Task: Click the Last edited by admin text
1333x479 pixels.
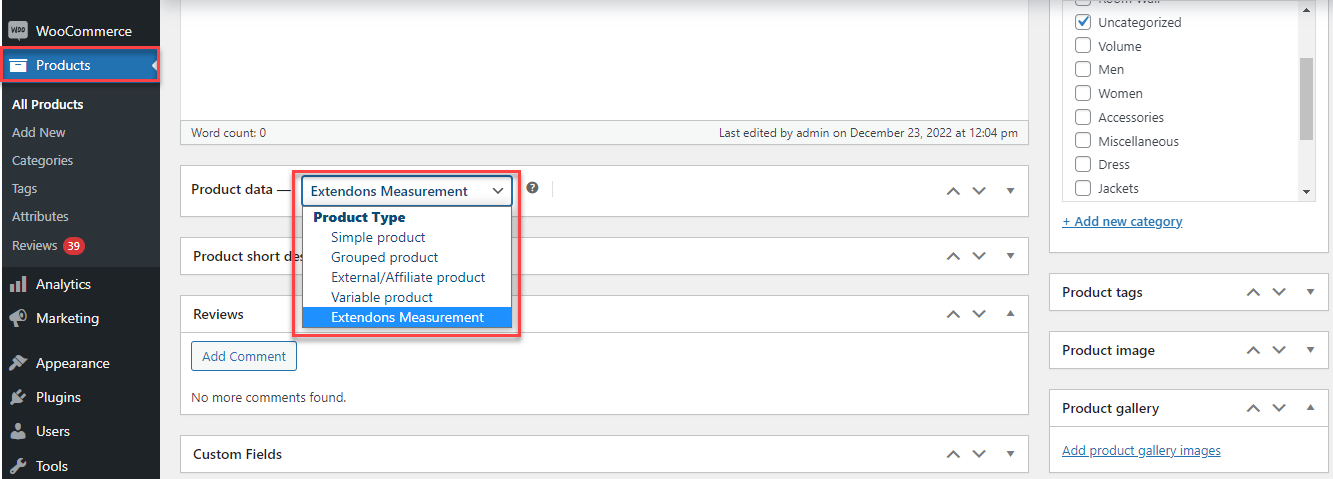Action: [868, 132]
